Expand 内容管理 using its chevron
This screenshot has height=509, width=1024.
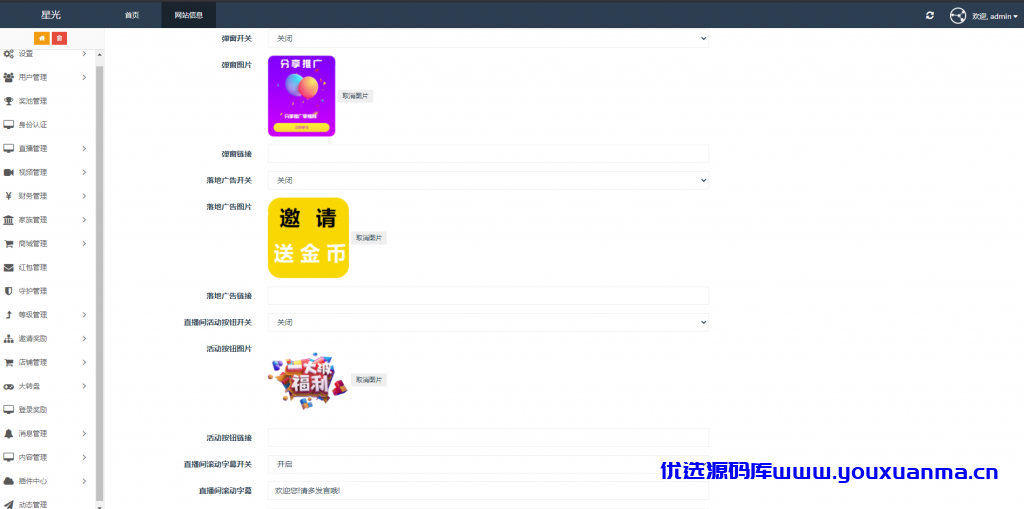click(84, 457)
